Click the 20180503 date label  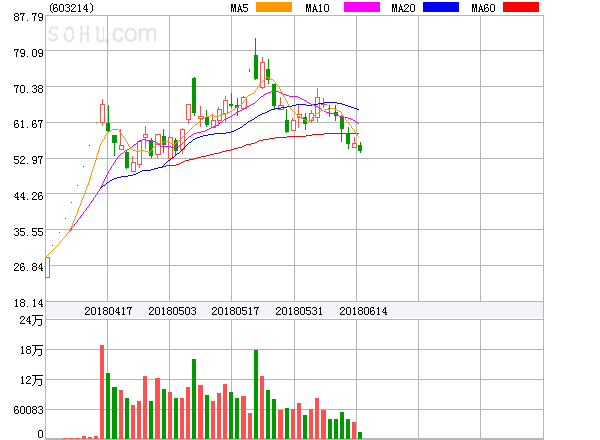click(x=172, y=311)
